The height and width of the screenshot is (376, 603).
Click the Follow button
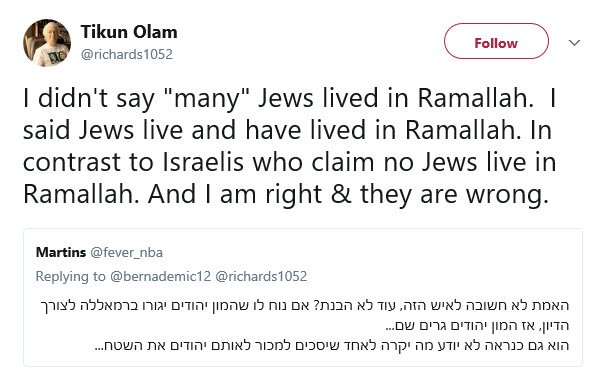click(x=496, y=41)
